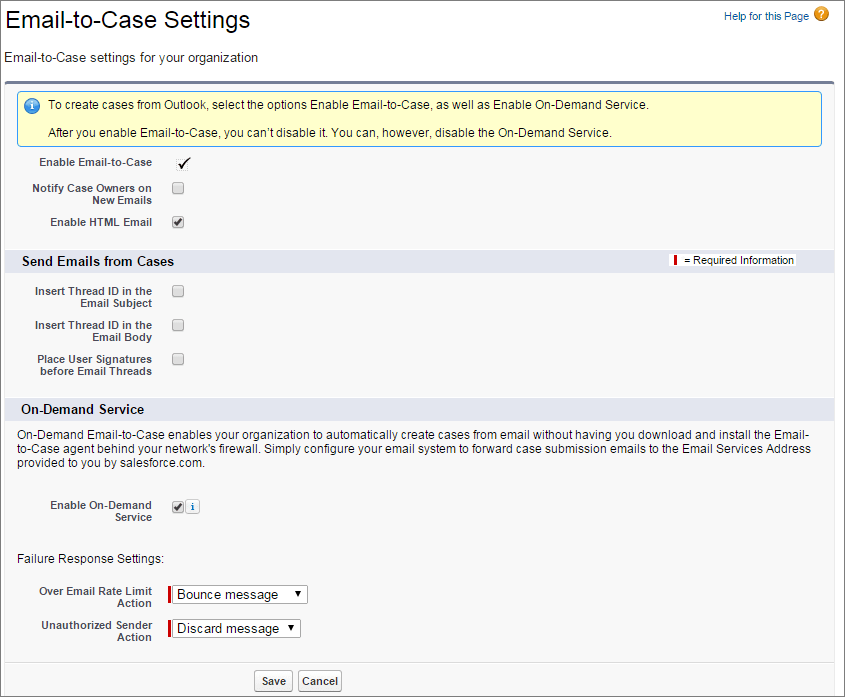Uncheck Enable HTML Email
This screenshot has height=697, width=845.
[x=178, y=222]
